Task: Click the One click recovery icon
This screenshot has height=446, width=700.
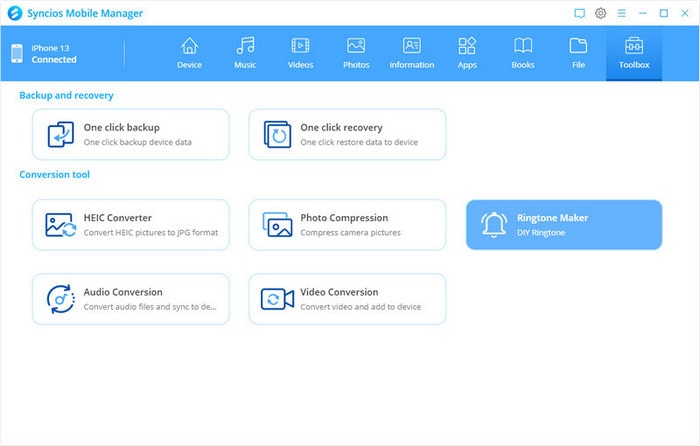Action: coord(277,134)
